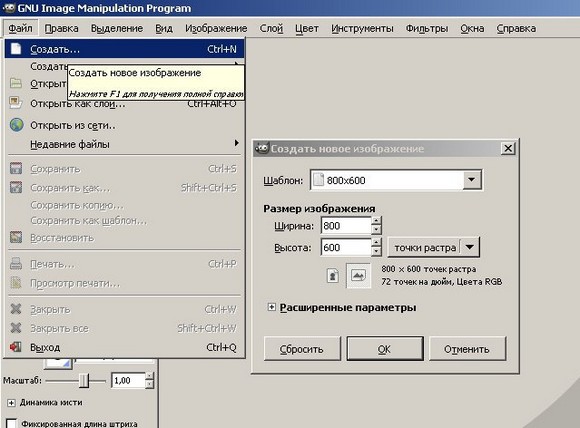The height and width of the screenshot is (428, 580).
Task: Select portrait orientation icon
Action: tap(333, 276)
